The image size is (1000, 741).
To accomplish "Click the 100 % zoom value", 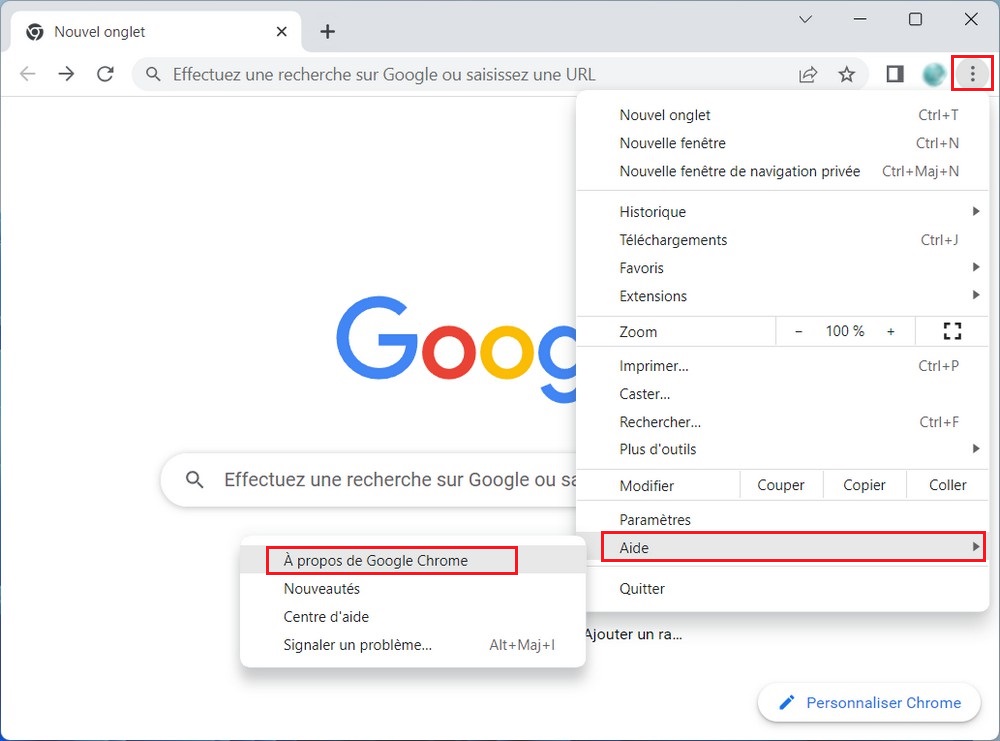I will [845, 331].
